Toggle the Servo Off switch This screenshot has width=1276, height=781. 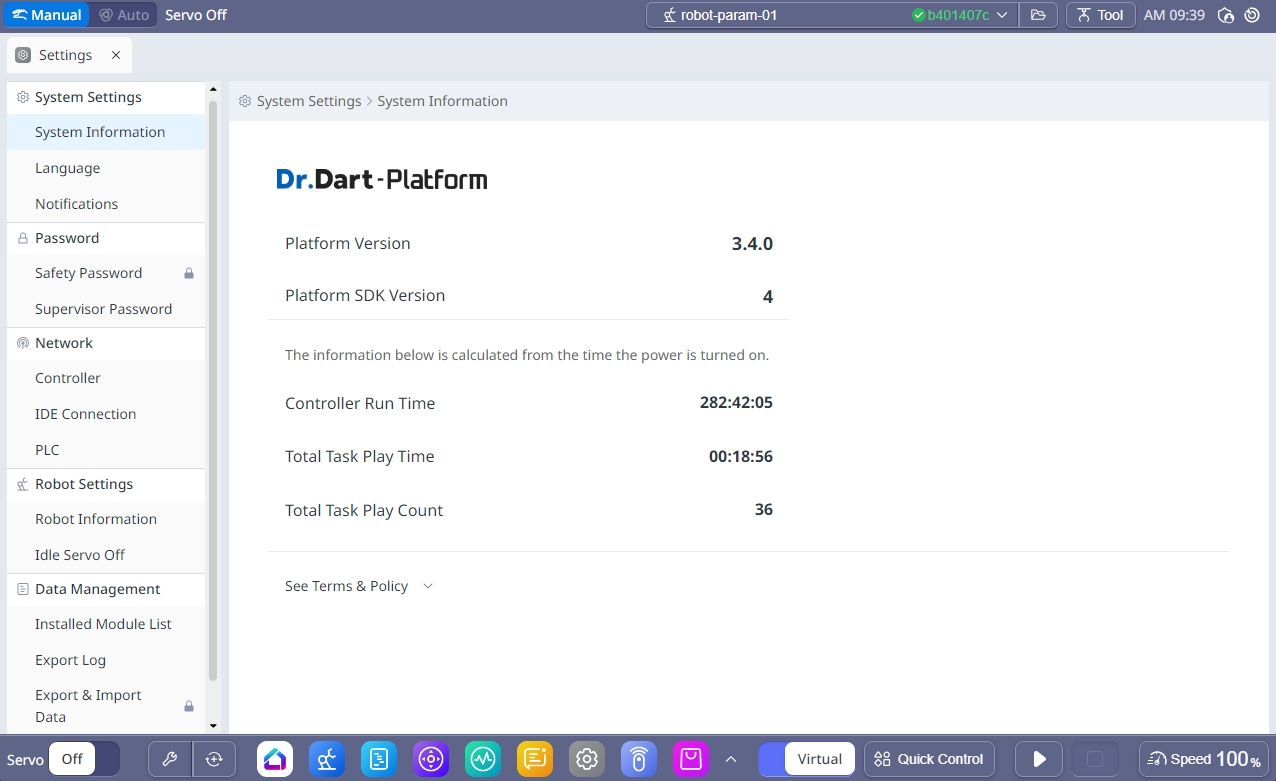(x=84, y=759)
